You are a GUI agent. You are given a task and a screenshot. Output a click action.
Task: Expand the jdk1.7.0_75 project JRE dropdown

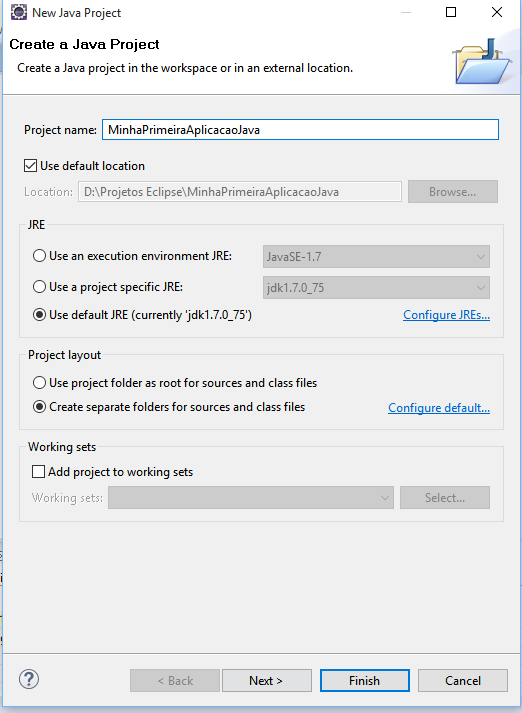click(x=376, y=287)
